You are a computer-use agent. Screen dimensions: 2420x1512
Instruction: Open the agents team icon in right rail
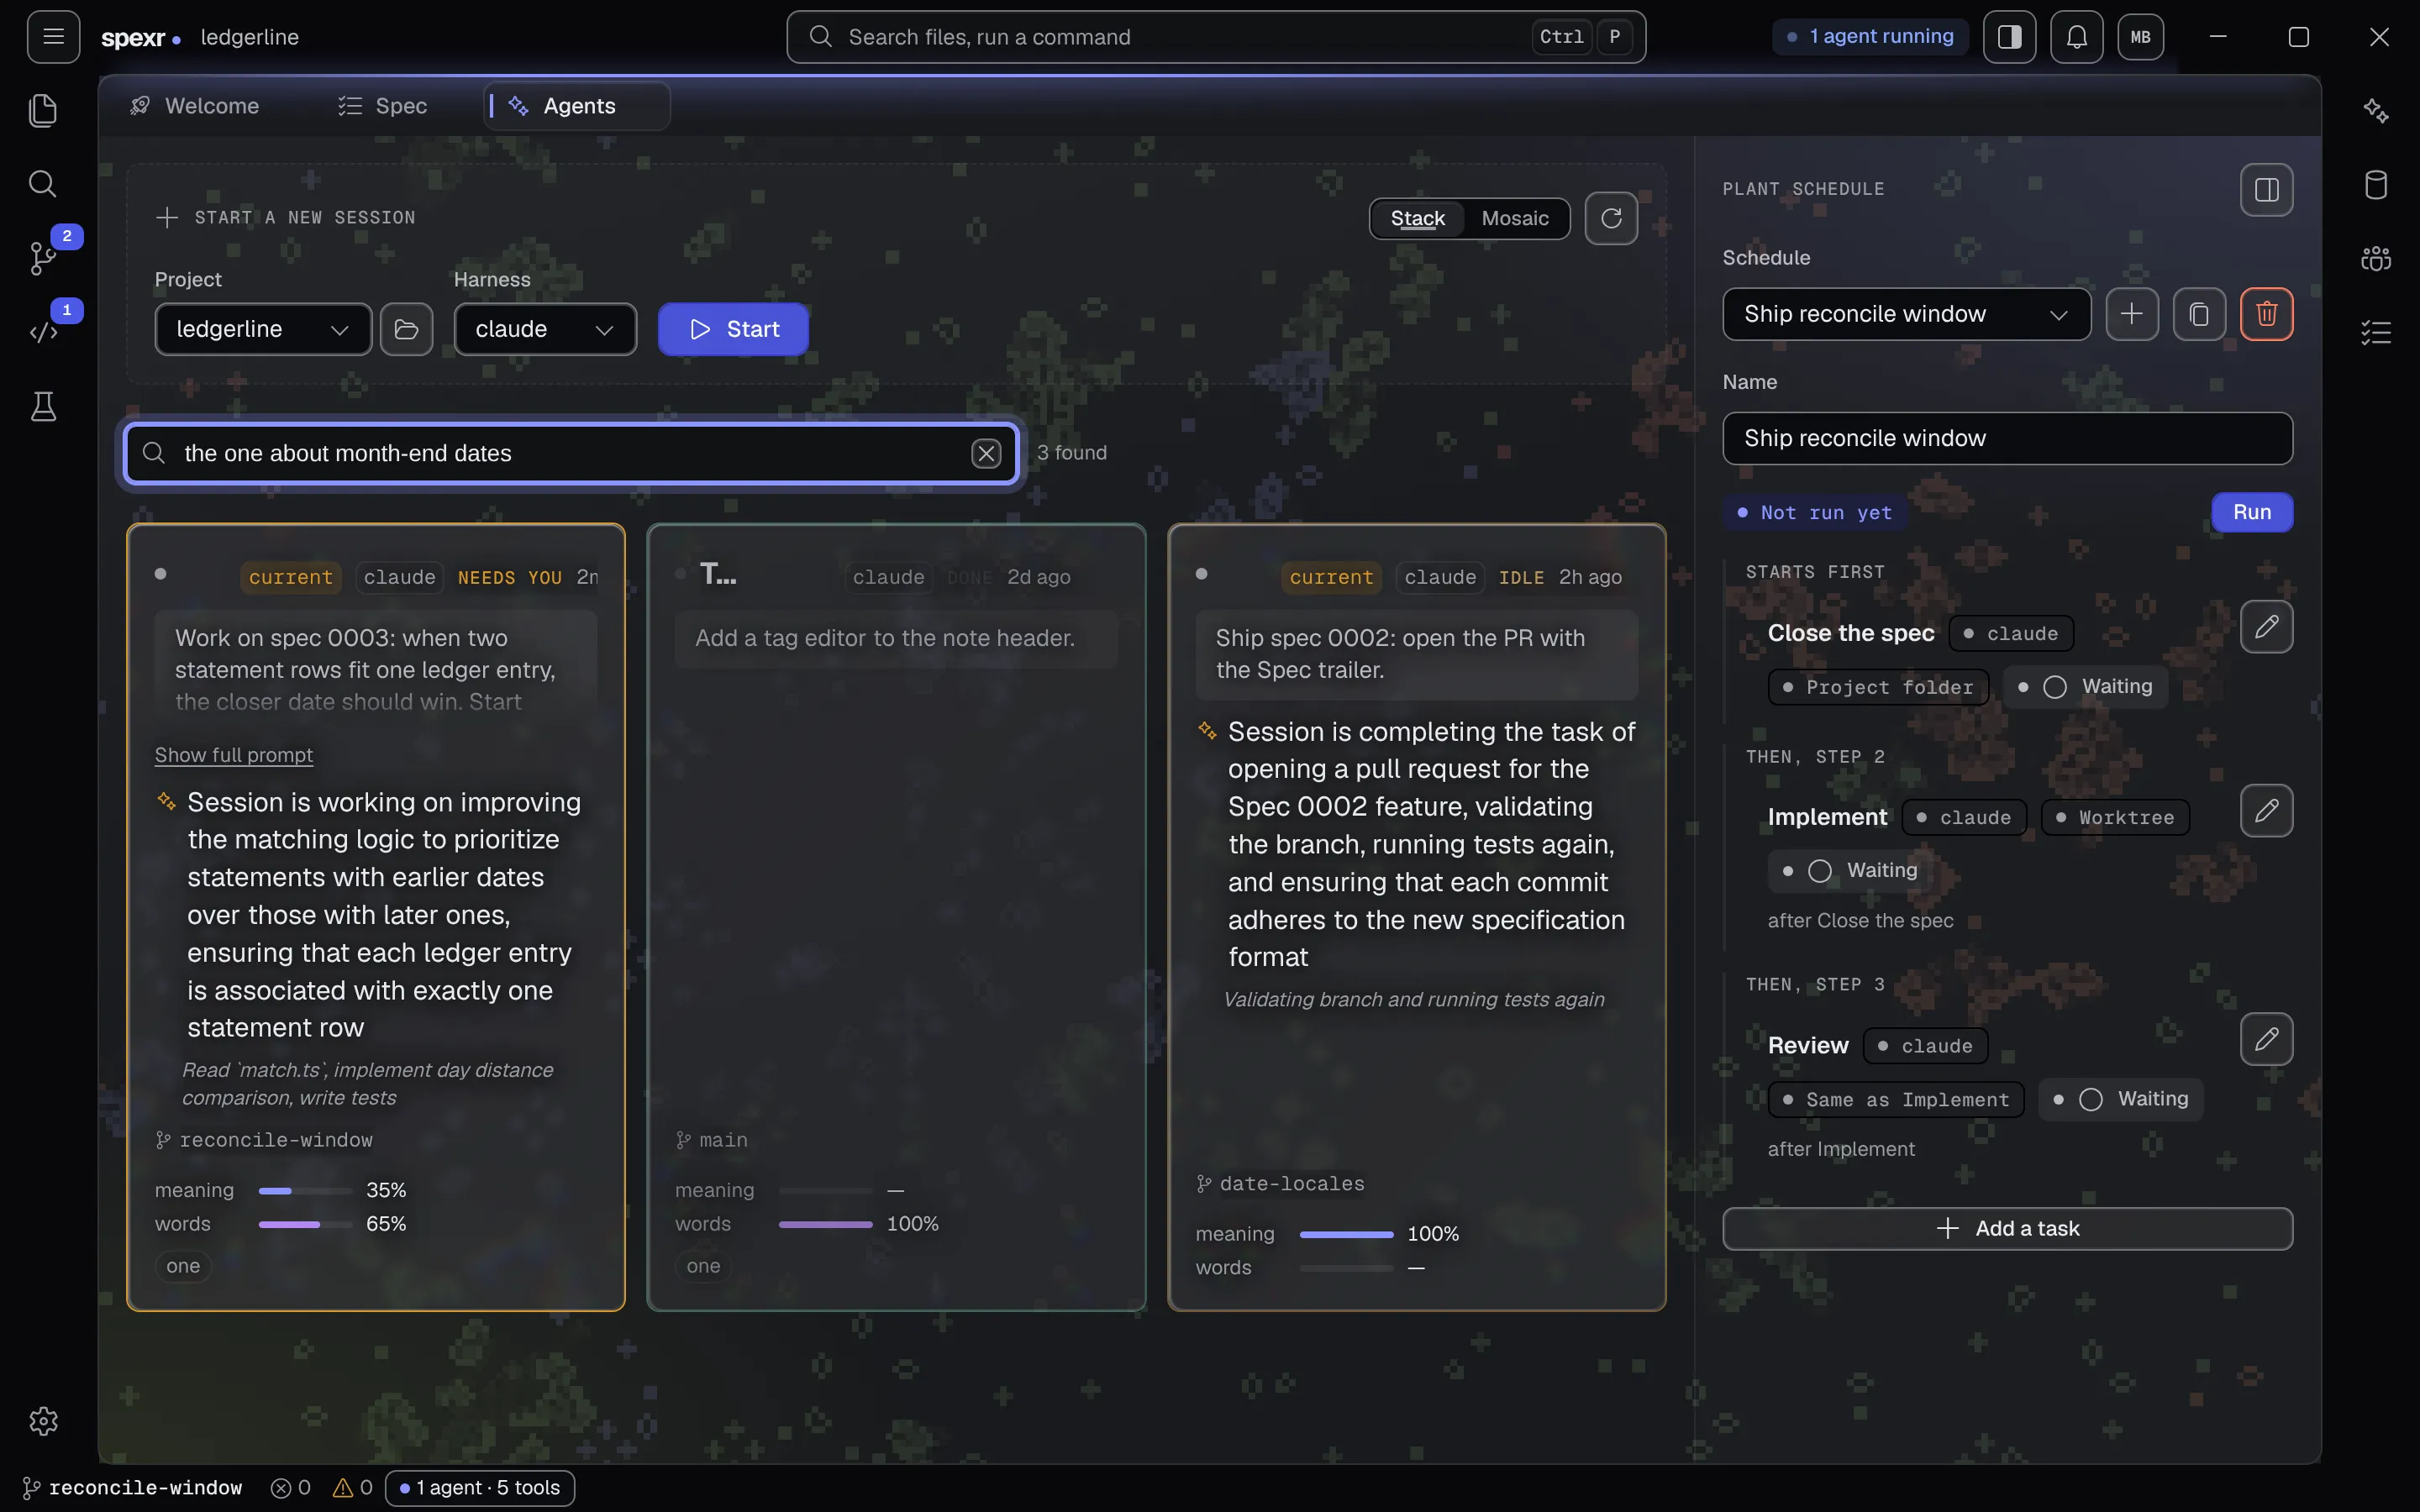coord(2376,258)
